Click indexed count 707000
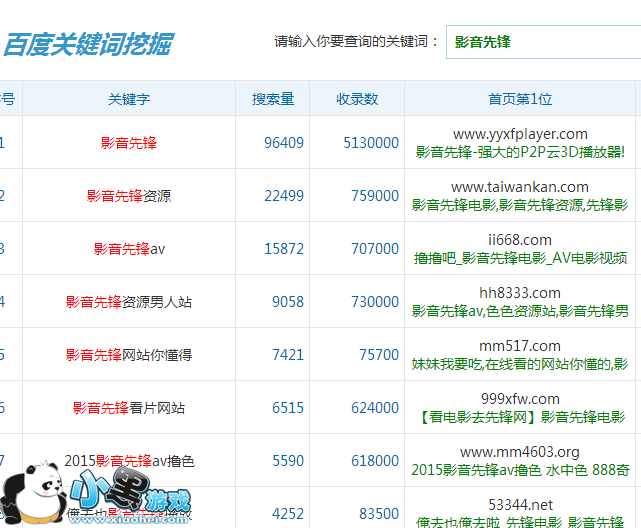Screen dimensions: 641x528 coord(375,248)
